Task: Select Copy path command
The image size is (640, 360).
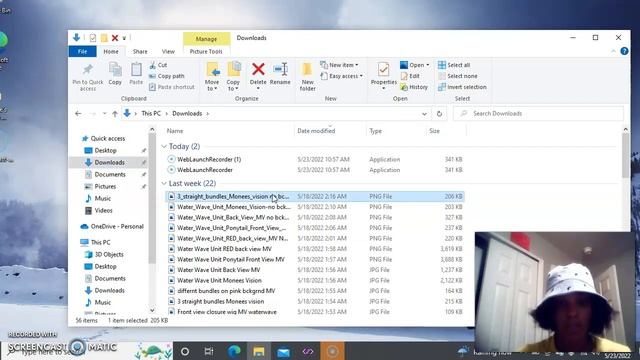Action: (x=167, y=76)
